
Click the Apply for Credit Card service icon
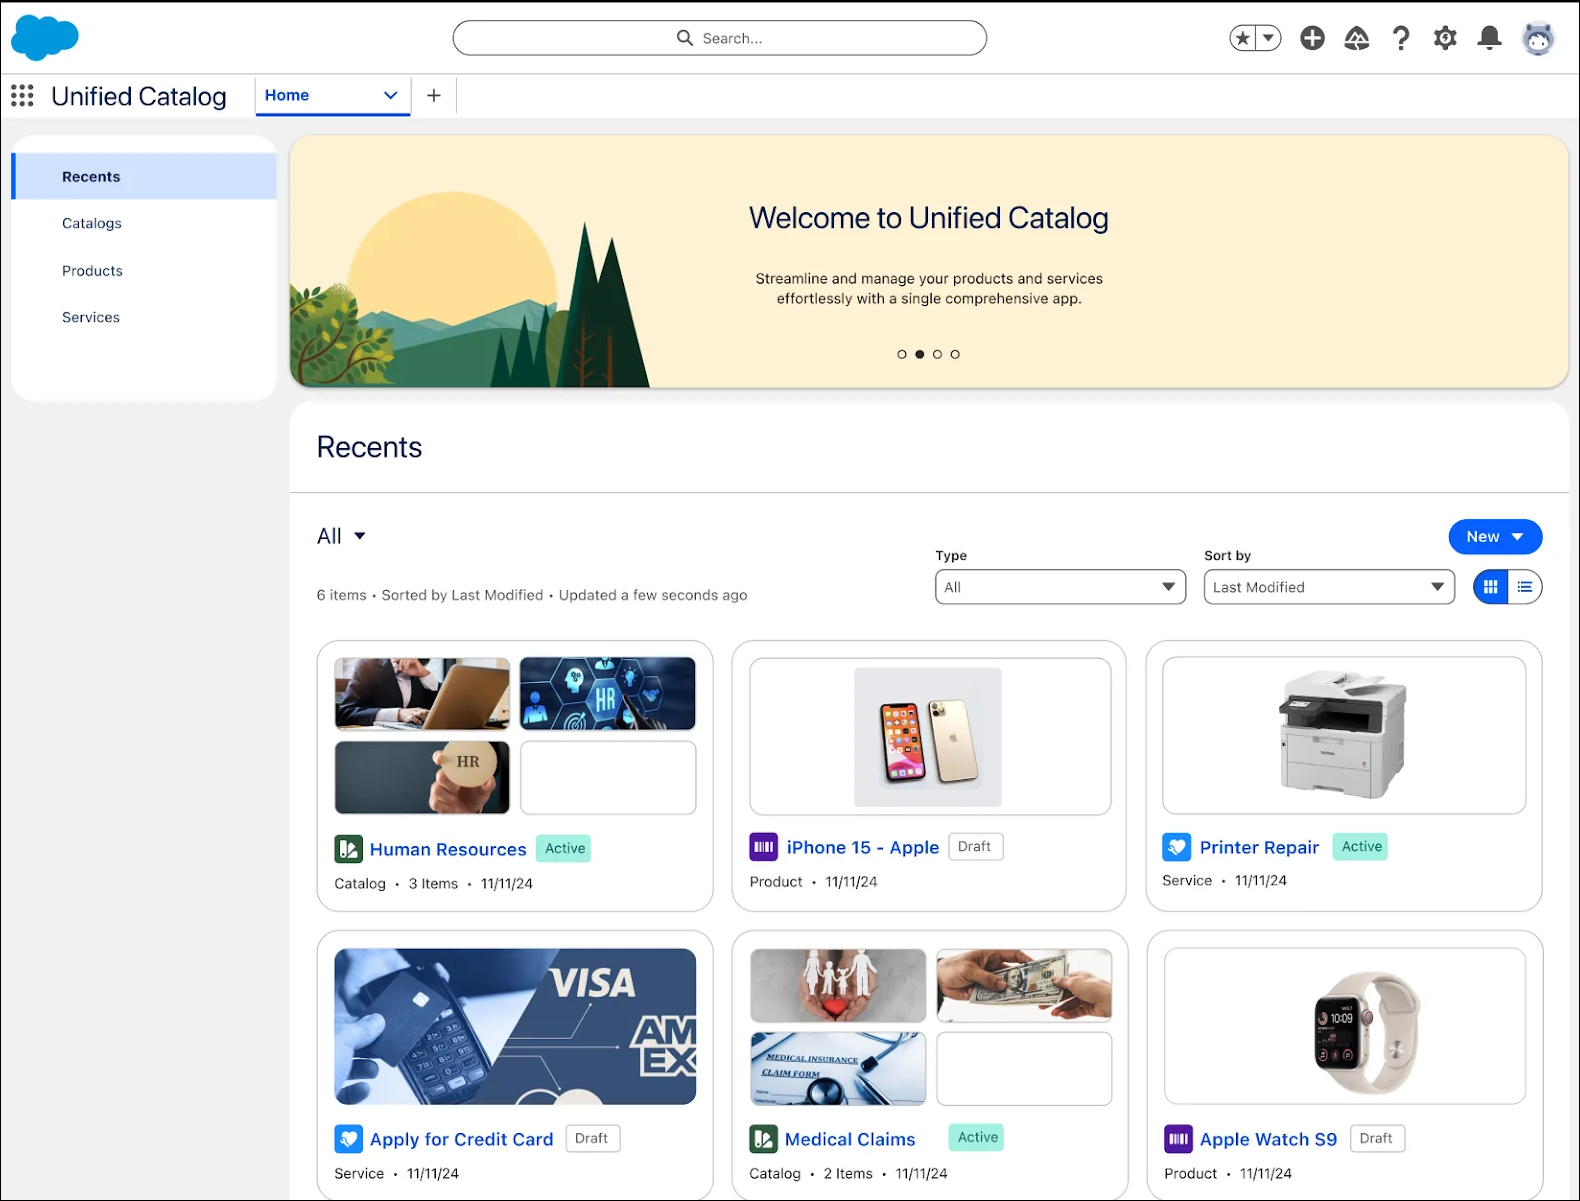[x=348, y=1139]
